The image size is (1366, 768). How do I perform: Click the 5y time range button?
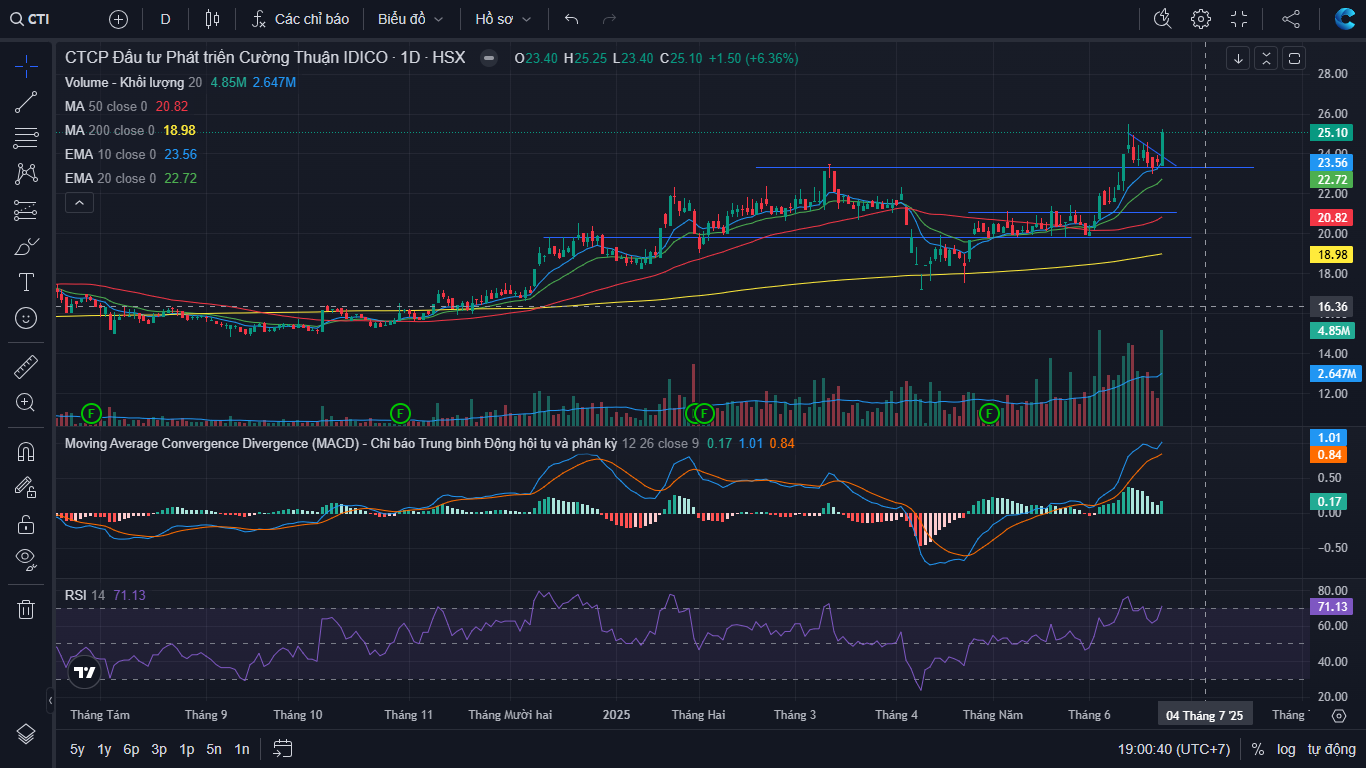(x=77, y=749)
